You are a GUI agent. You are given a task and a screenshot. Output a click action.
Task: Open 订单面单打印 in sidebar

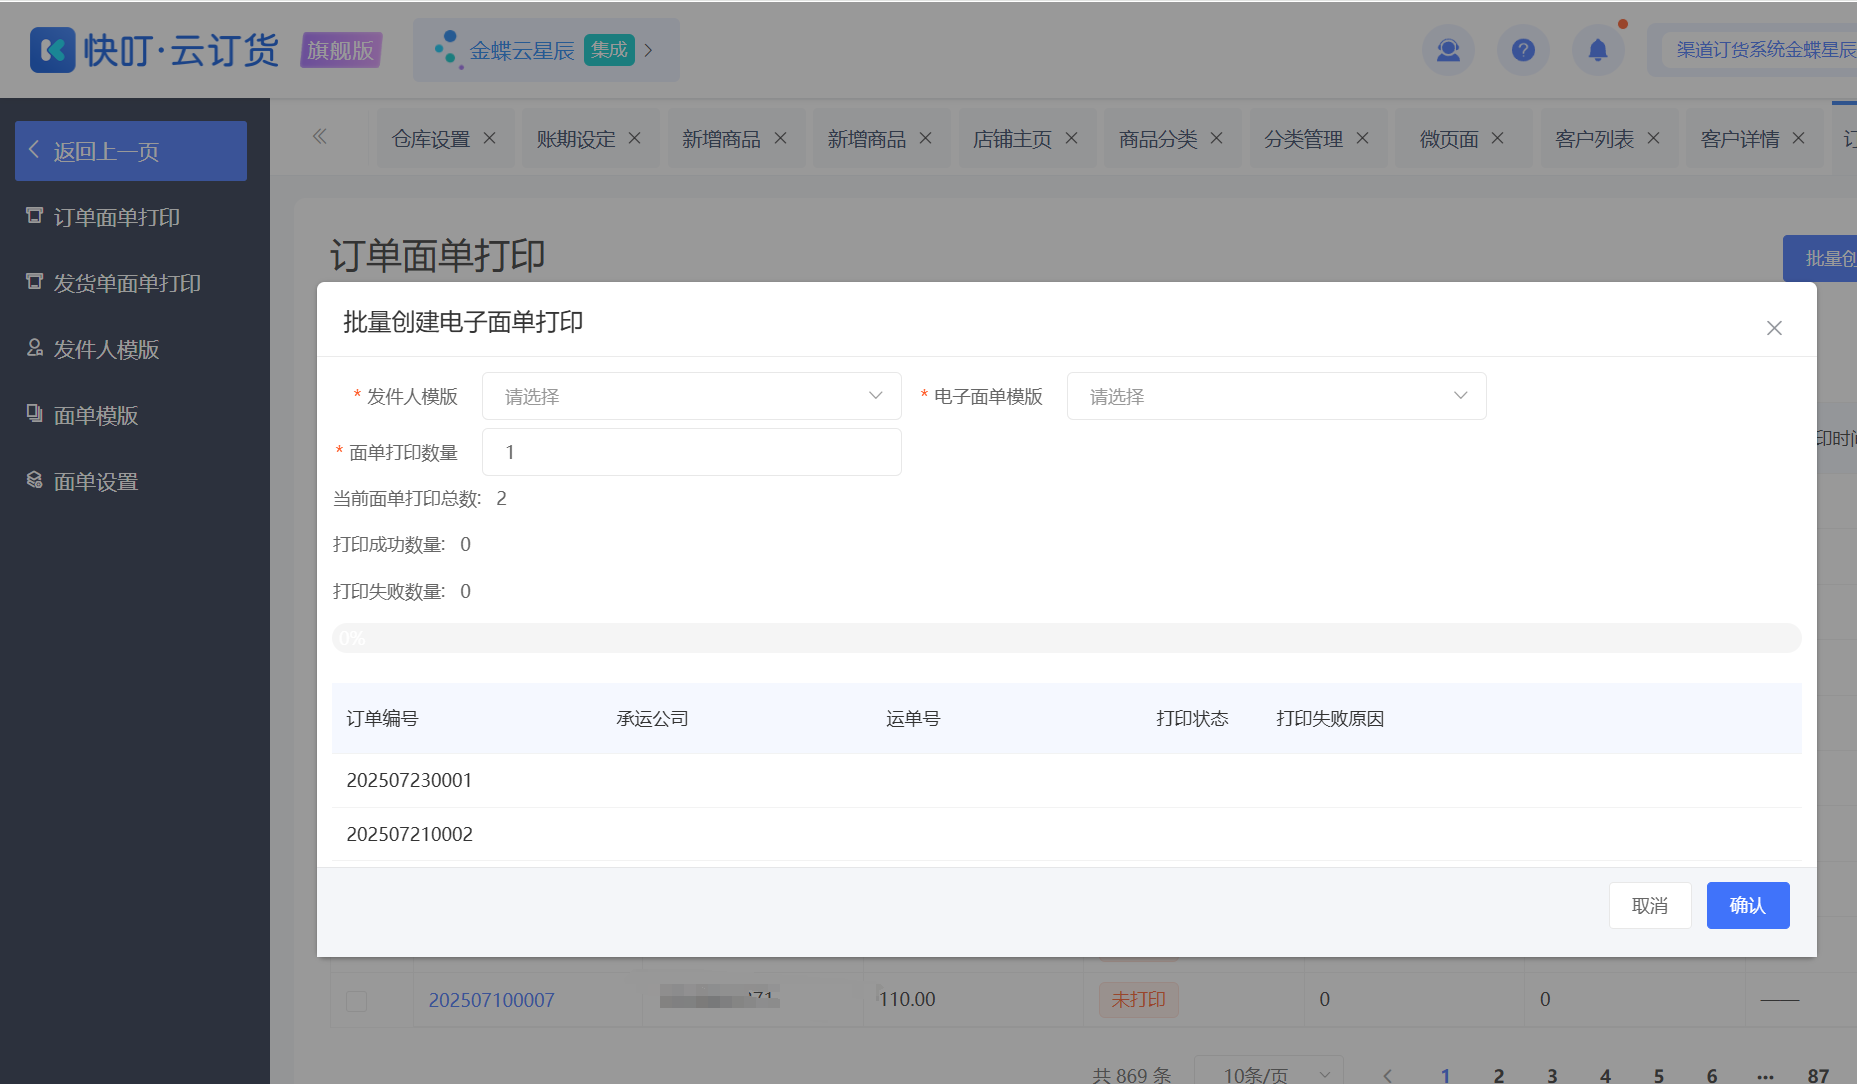pos(117,217)
